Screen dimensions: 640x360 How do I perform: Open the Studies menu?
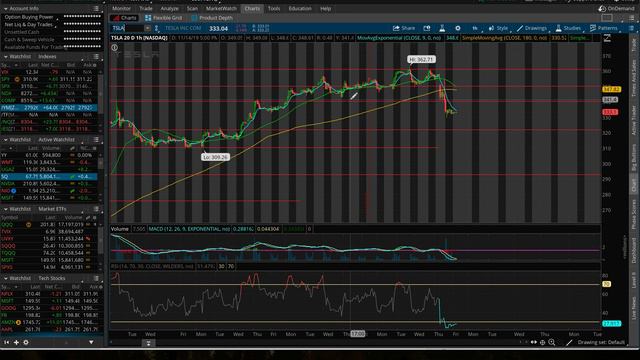tap(568, 28)
